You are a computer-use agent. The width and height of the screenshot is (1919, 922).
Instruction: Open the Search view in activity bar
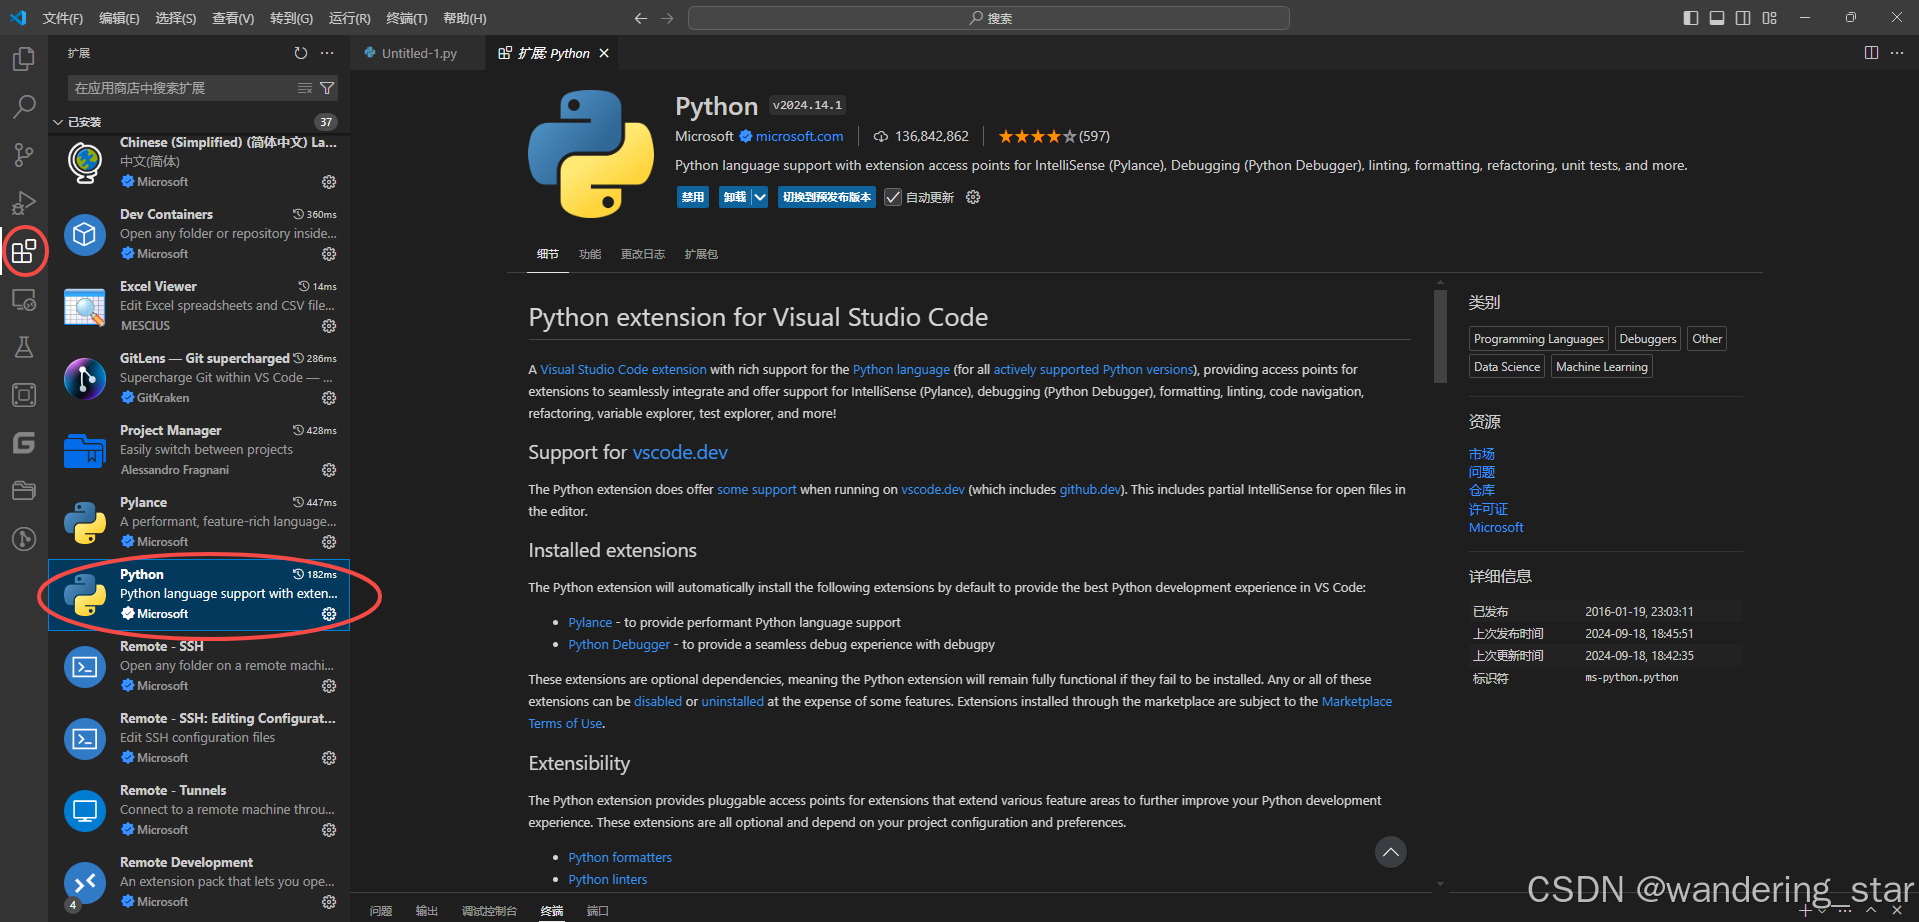tap(24, 106)
